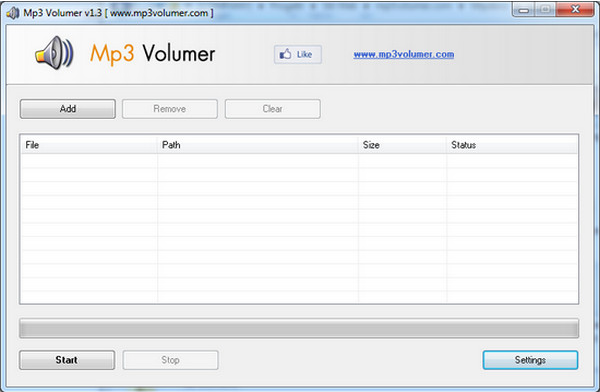Open the www.mp3volumer.com link
The image size is (600, 392).
pos(404,54)
